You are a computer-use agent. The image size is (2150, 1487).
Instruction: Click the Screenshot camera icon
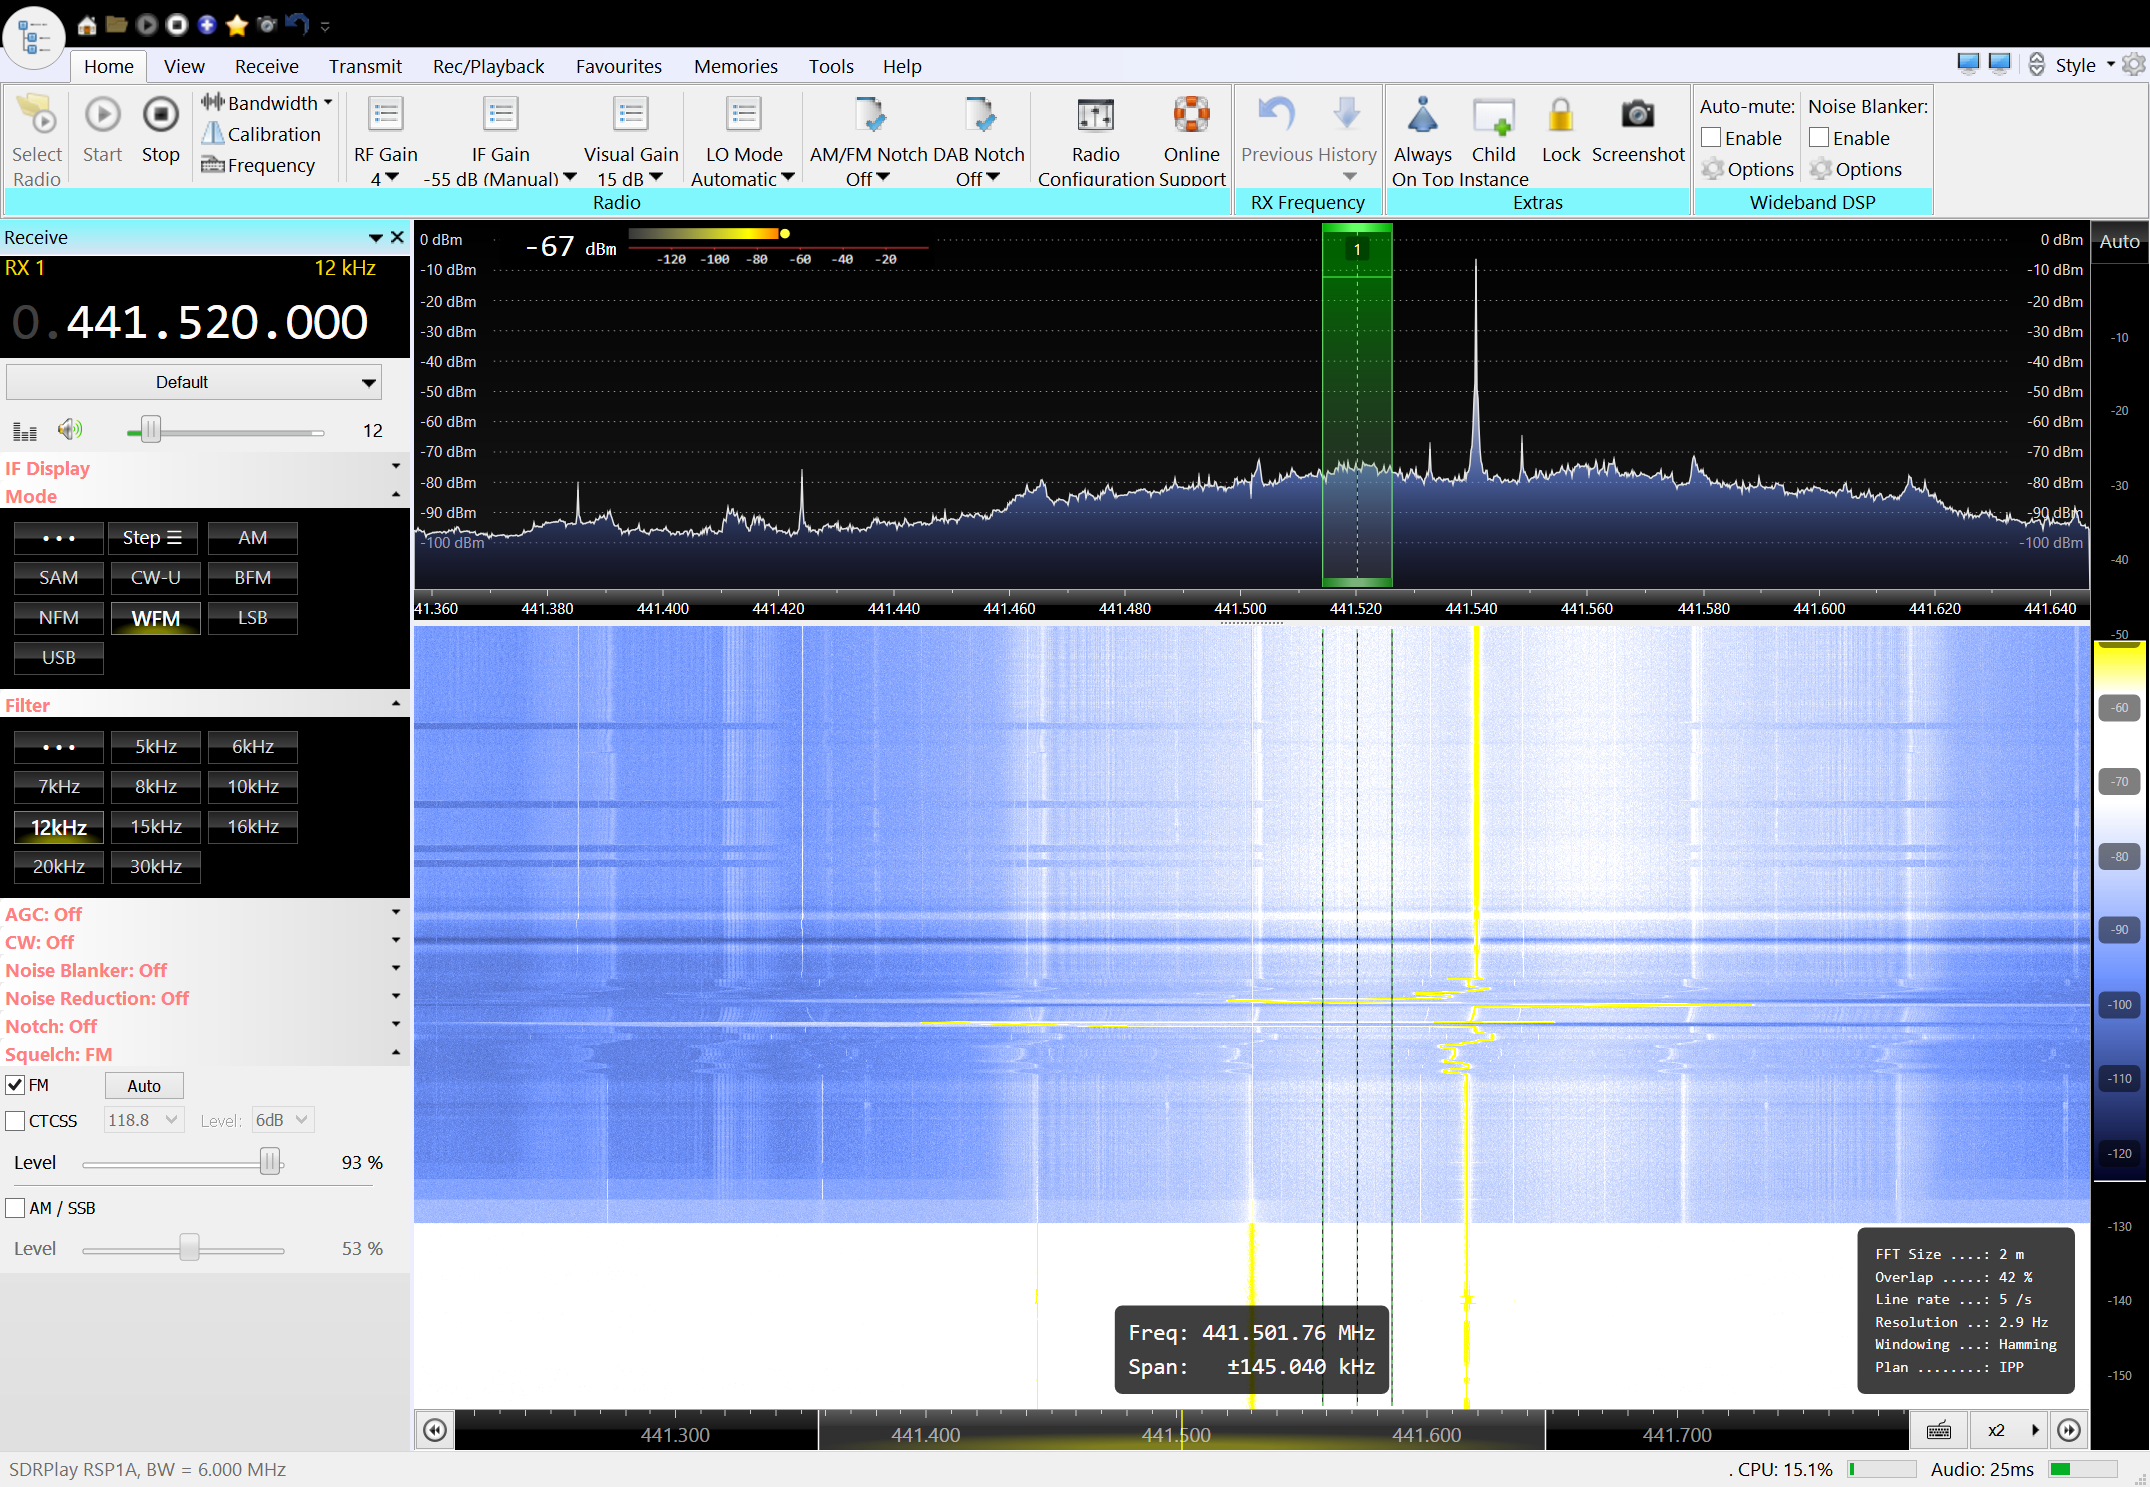(1637, 116)
